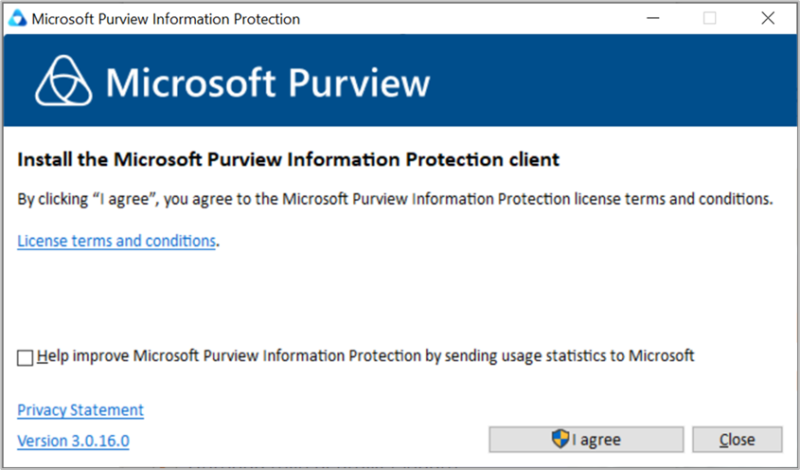Click the Version 3.0.16.0 link
This screenshot has height=470, width=800.
point(73,440)
